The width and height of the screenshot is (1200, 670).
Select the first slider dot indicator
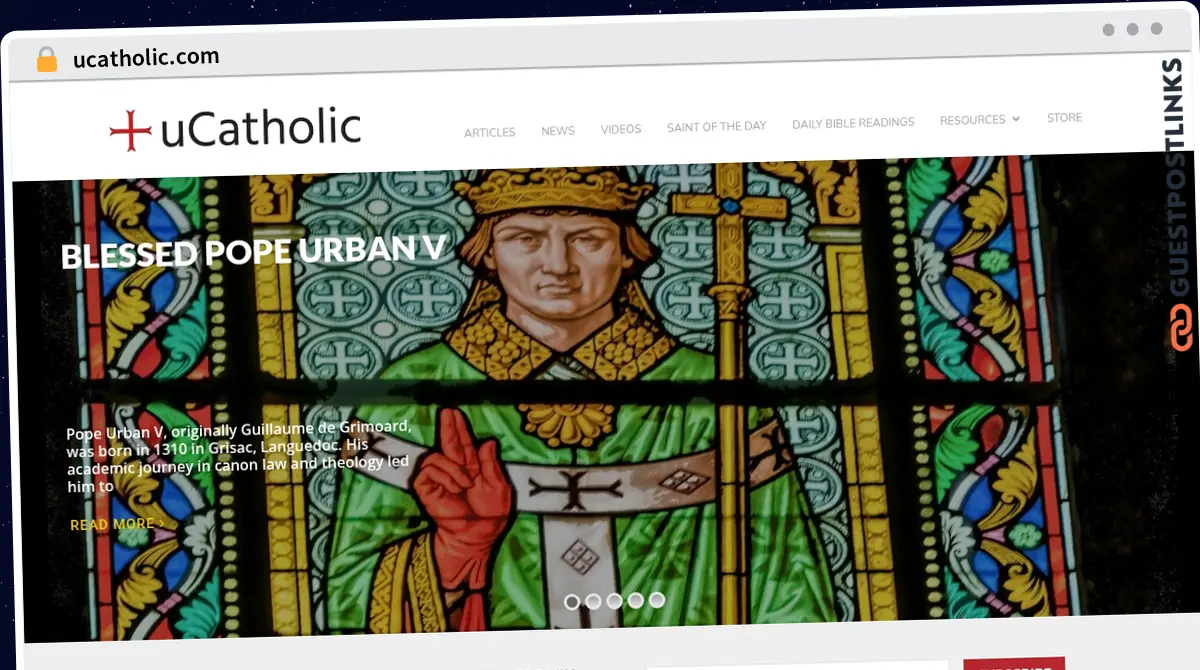coord(572,602)
